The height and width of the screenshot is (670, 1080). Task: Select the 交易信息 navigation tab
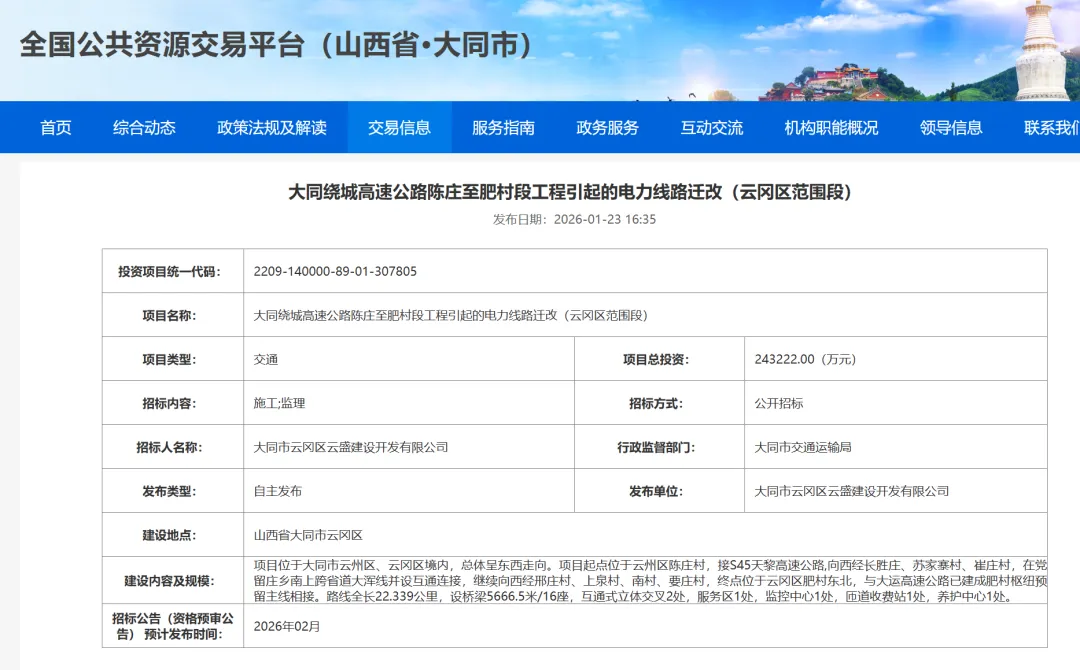click(399, 127)
